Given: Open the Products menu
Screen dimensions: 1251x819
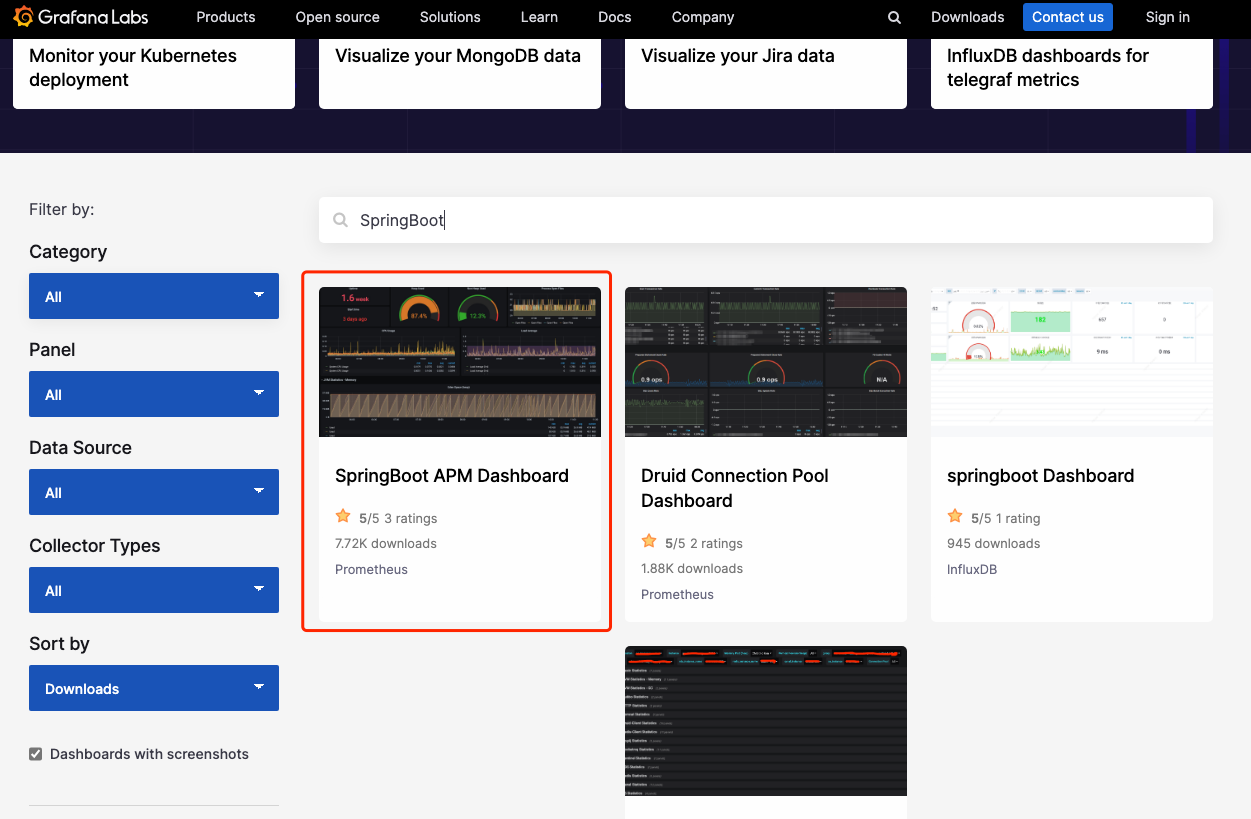Looking at the screenshot, I should 226,17.
